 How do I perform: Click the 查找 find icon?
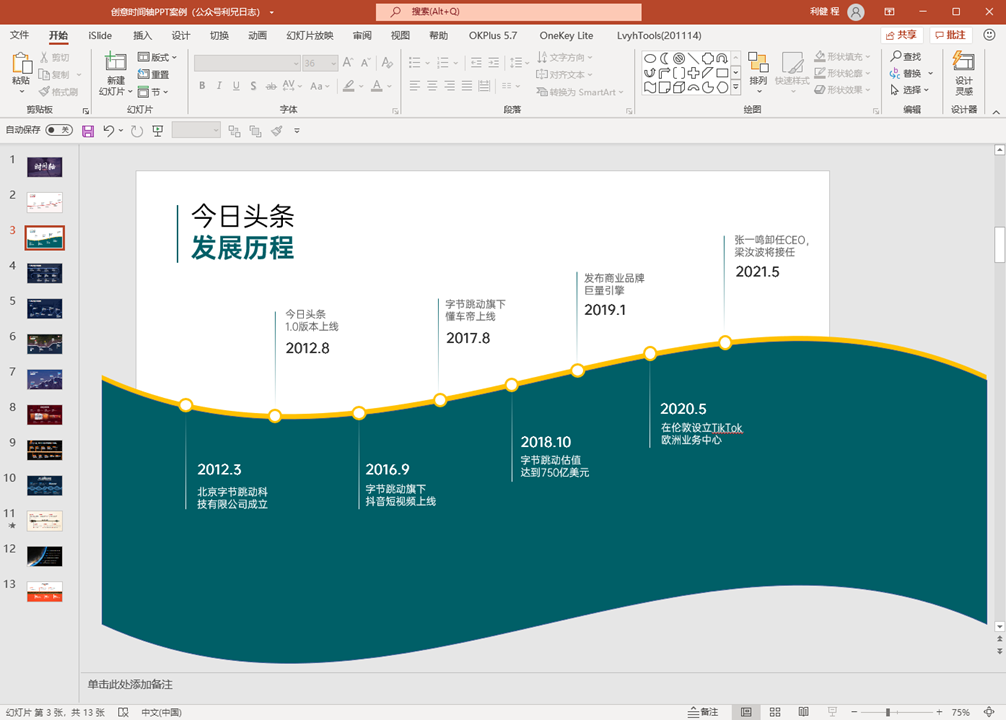[905, 56]
